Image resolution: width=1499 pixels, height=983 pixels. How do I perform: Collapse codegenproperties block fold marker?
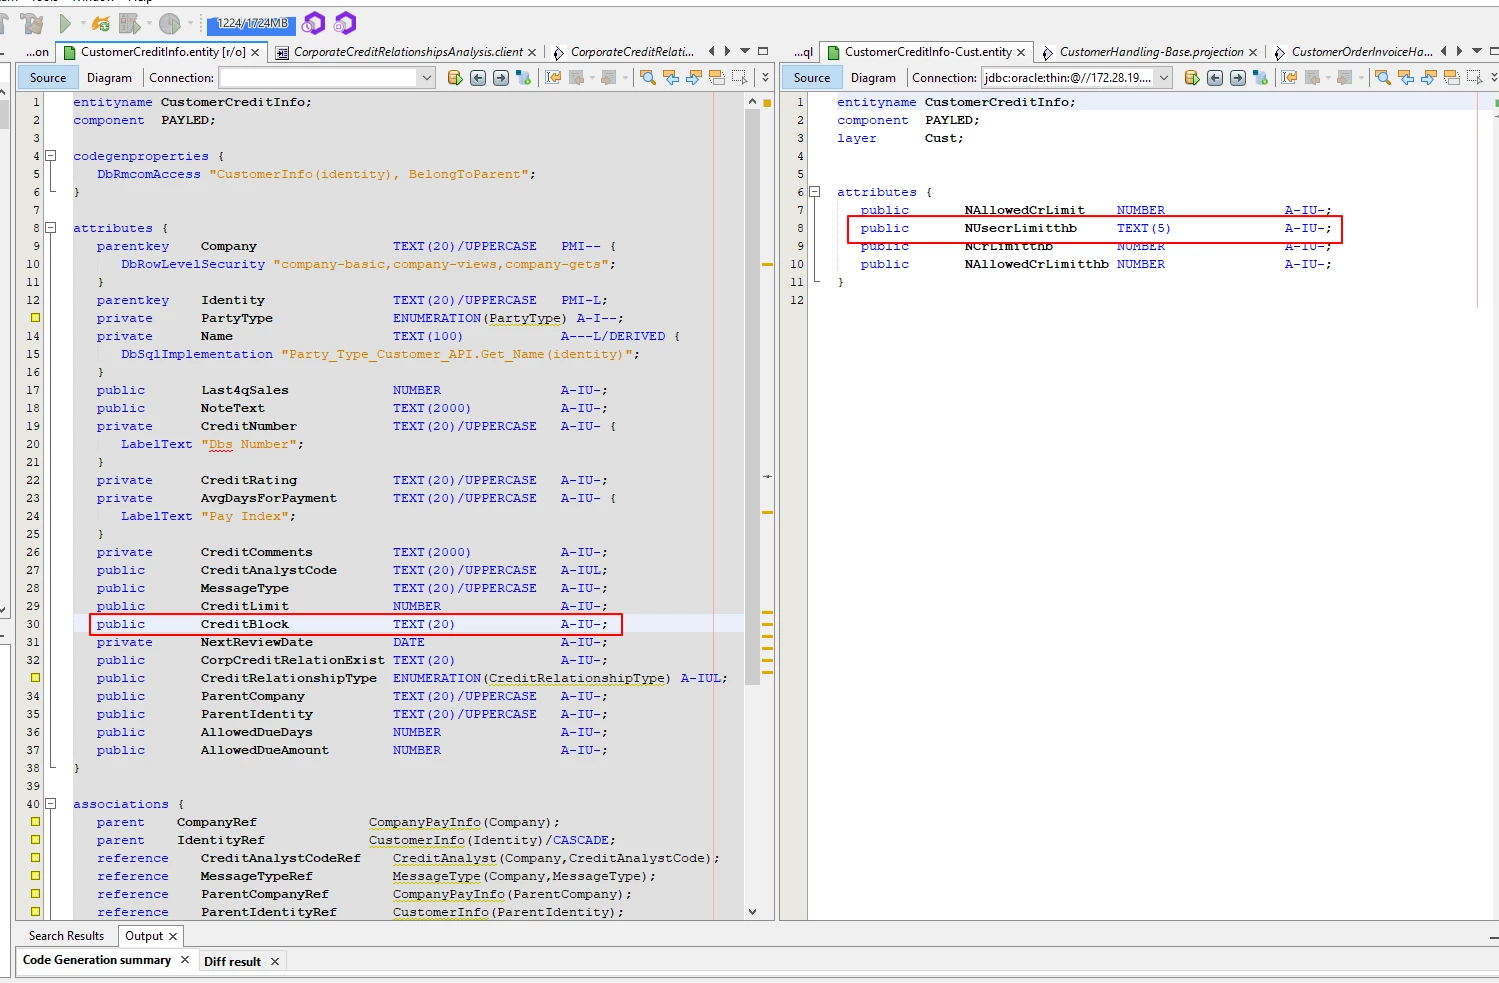point(50,156)
